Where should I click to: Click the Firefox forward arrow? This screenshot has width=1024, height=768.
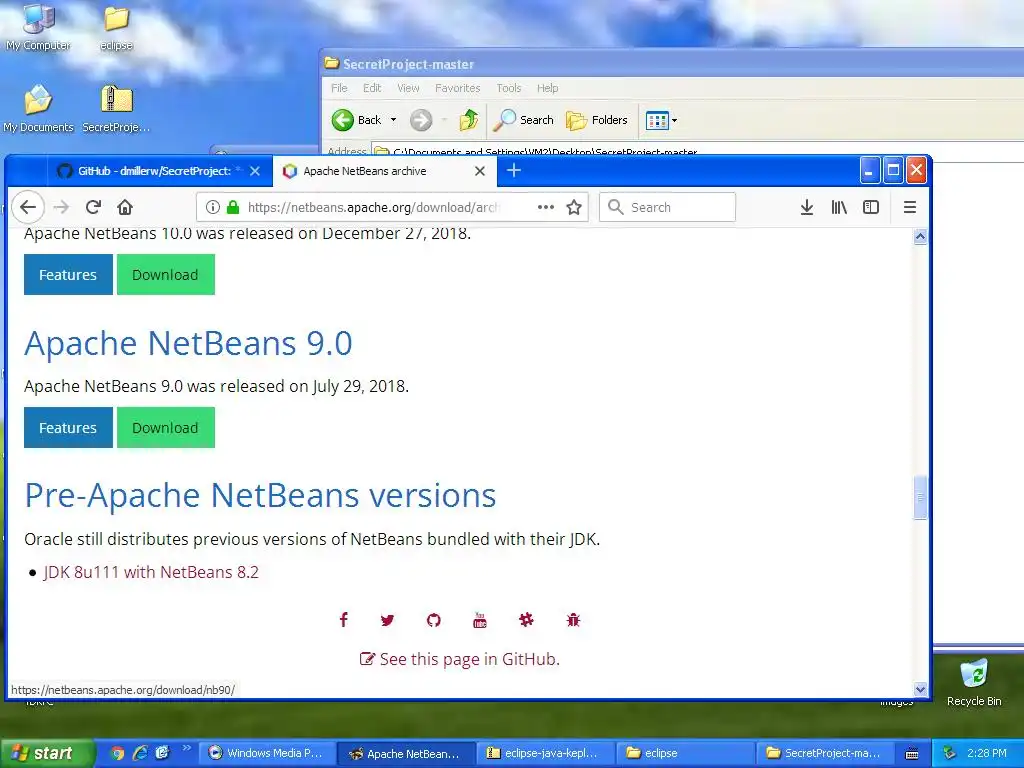pos(61,207)
